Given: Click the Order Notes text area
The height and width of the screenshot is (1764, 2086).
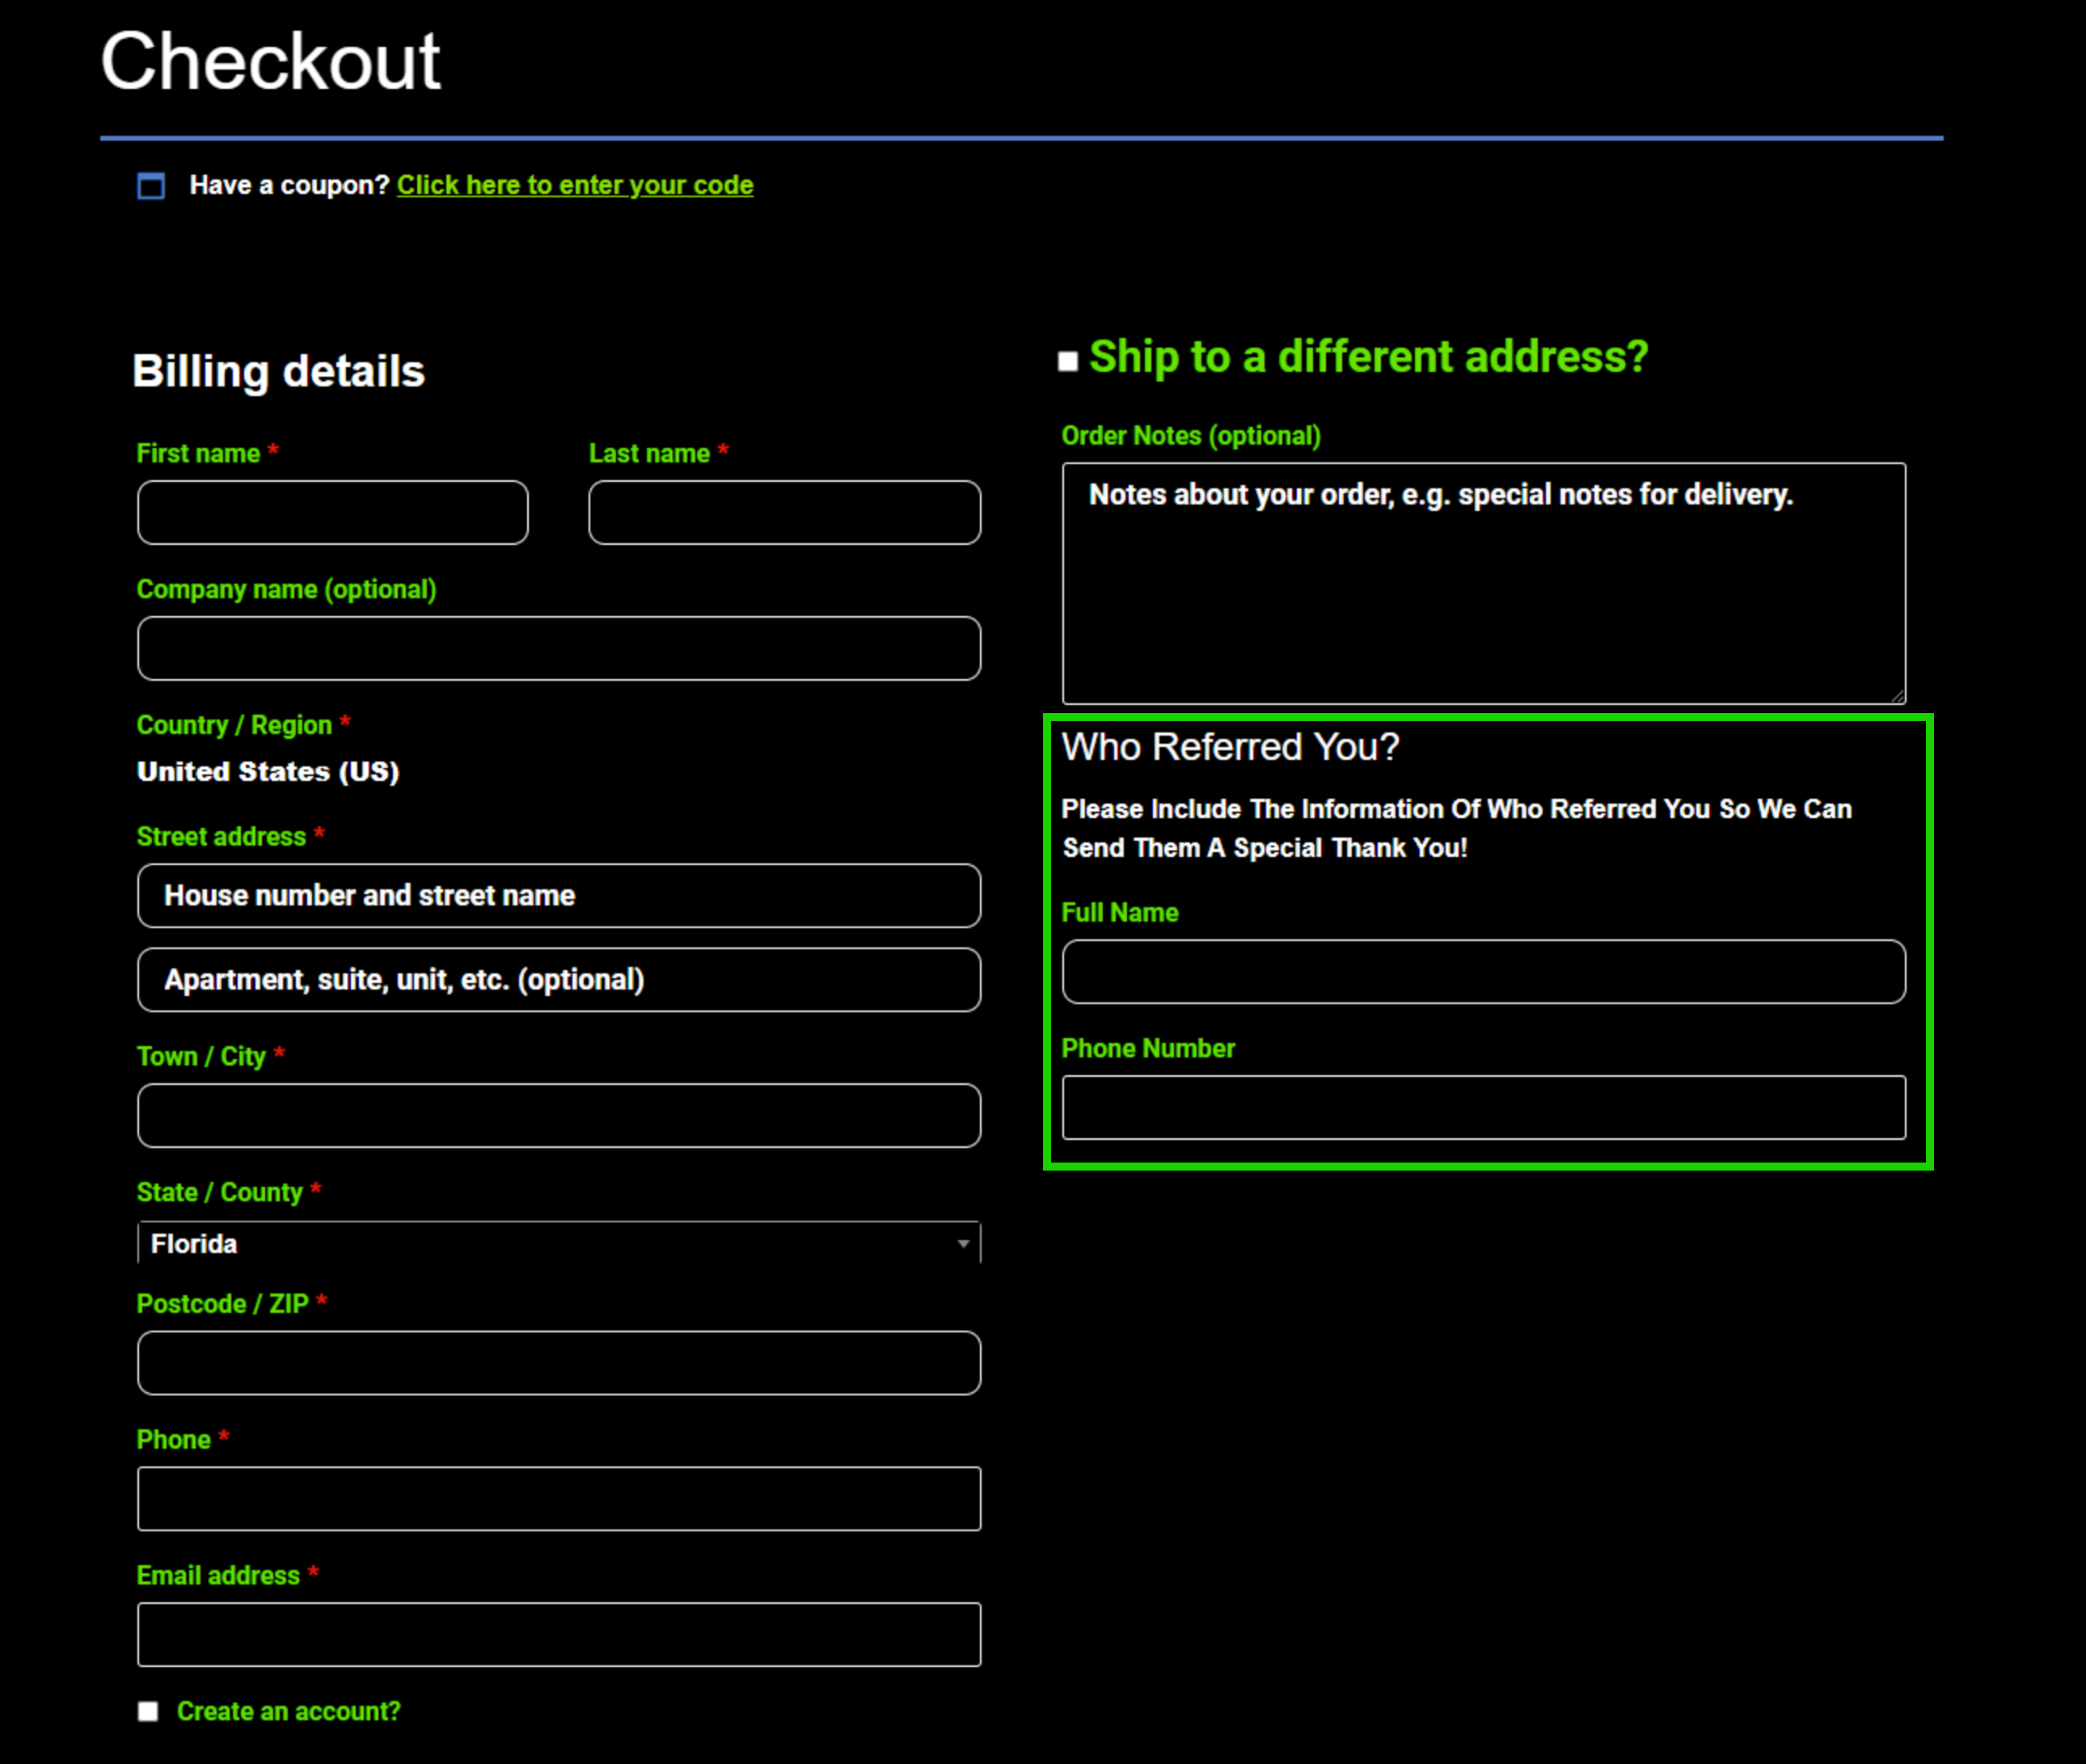Looking at the screenshot, I should point(1483,585).
